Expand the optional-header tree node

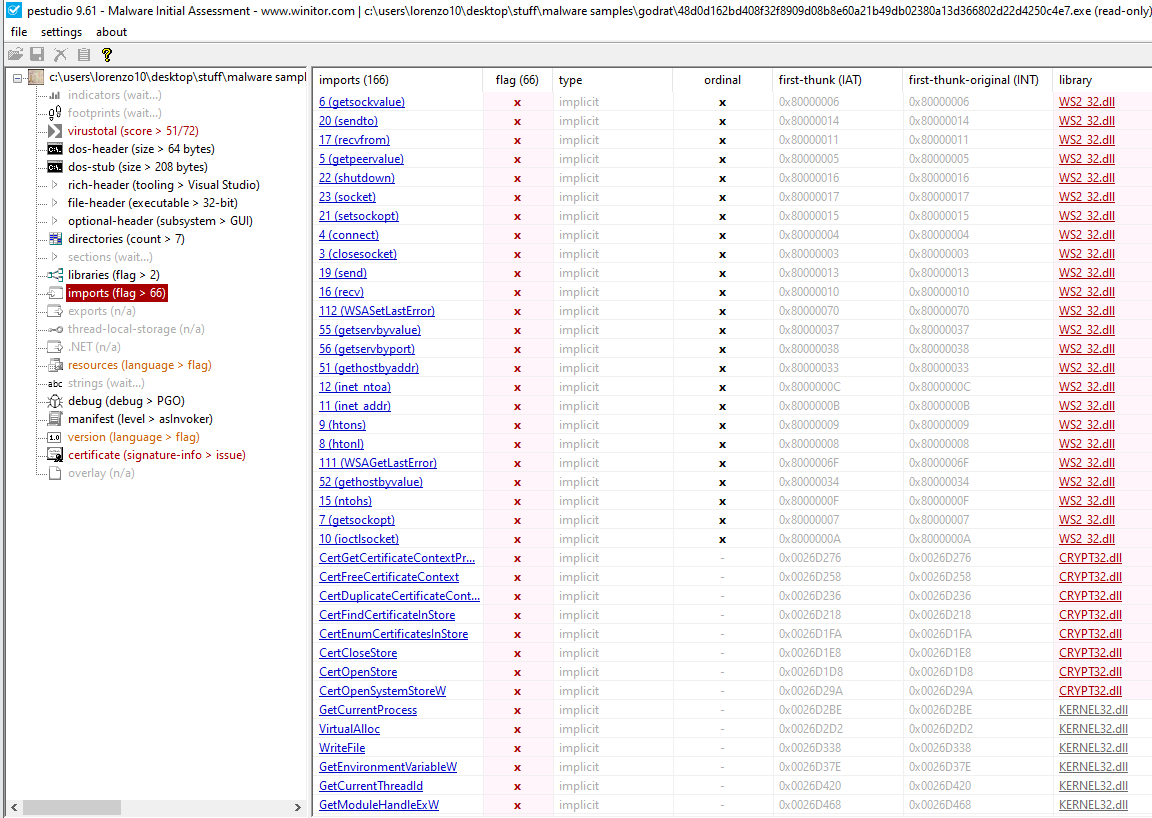[x=55, y=221]
